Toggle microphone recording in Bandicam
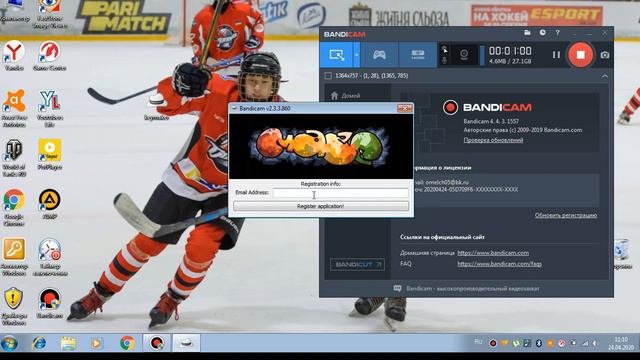The height and width of the screenshot is (360, 640). (444, 60)
